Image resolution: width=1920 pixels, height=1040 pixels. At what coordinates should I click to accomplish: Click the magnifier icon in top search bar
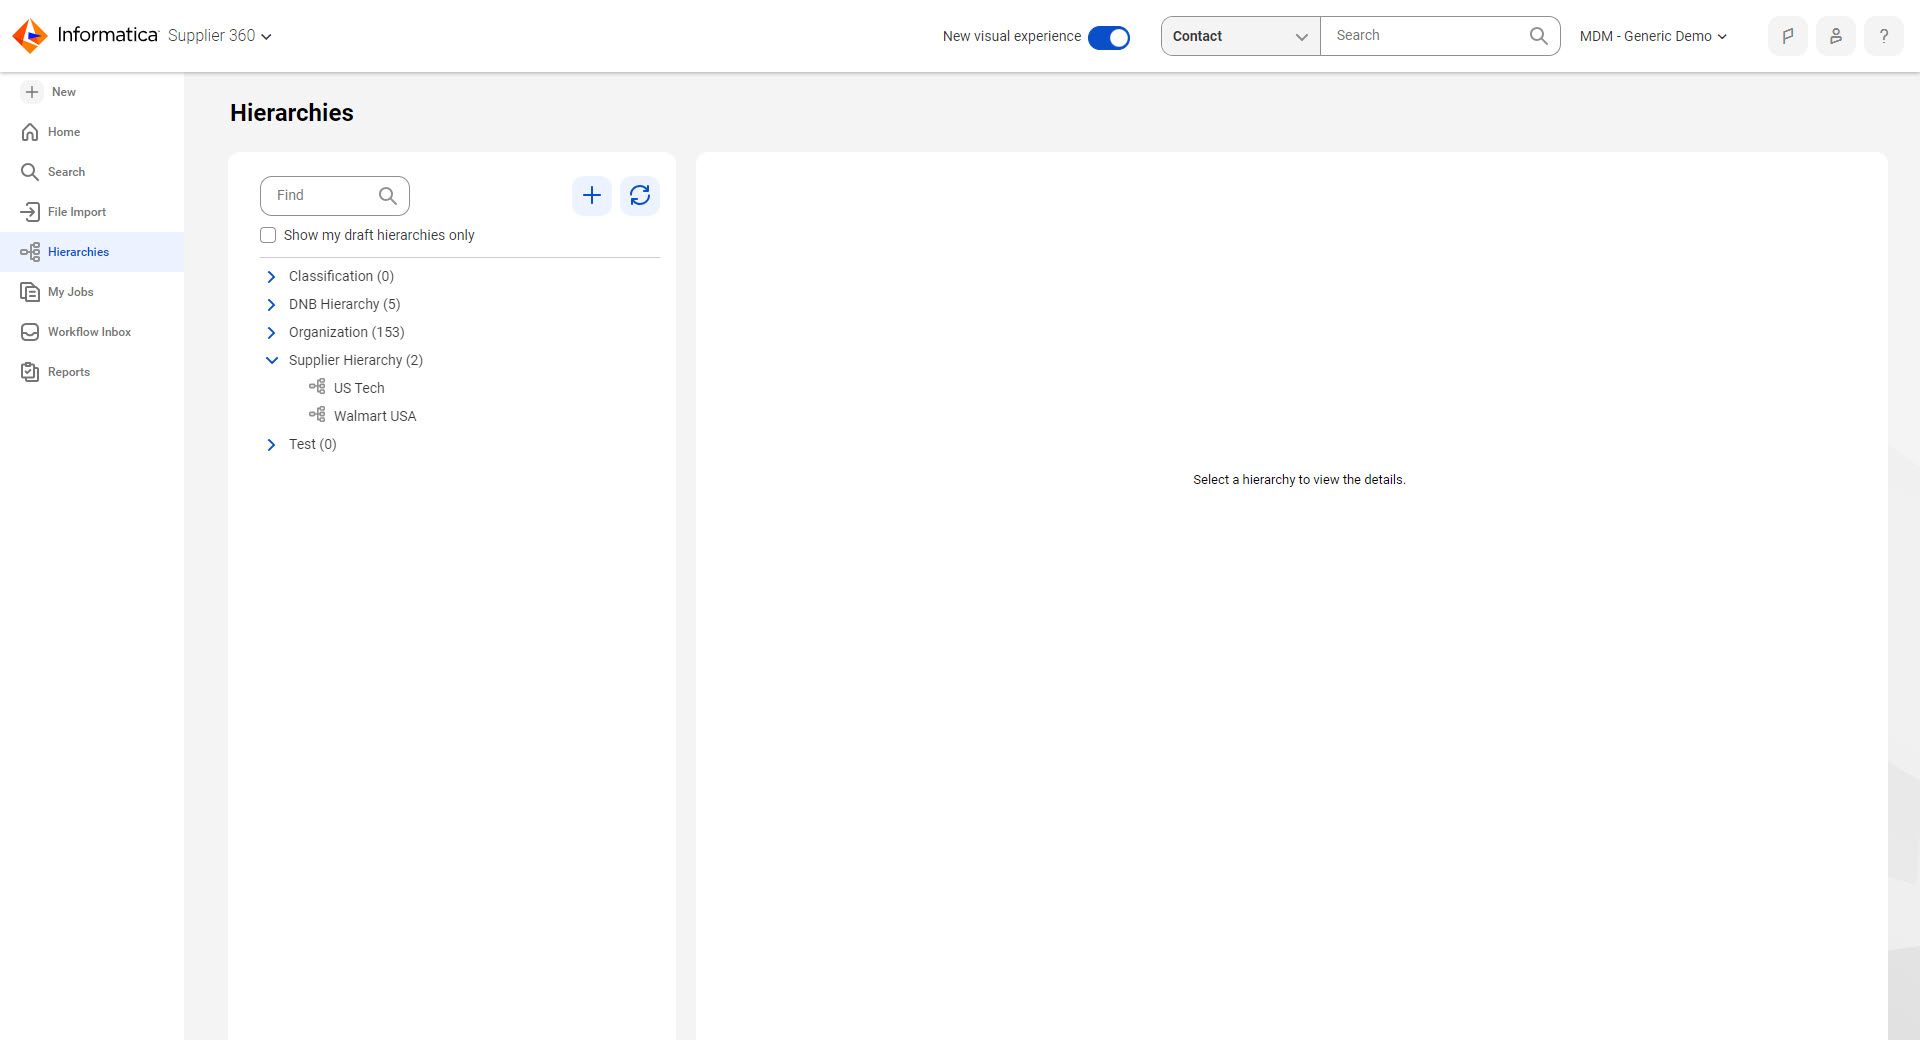pyautogui.click(x=1539, y=36)
